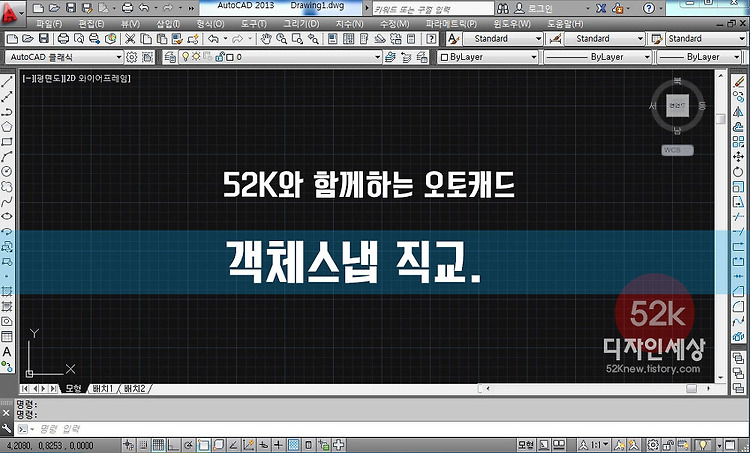
Task: Open the ByLayer lineweight dropdown
Action: point(700,57)
